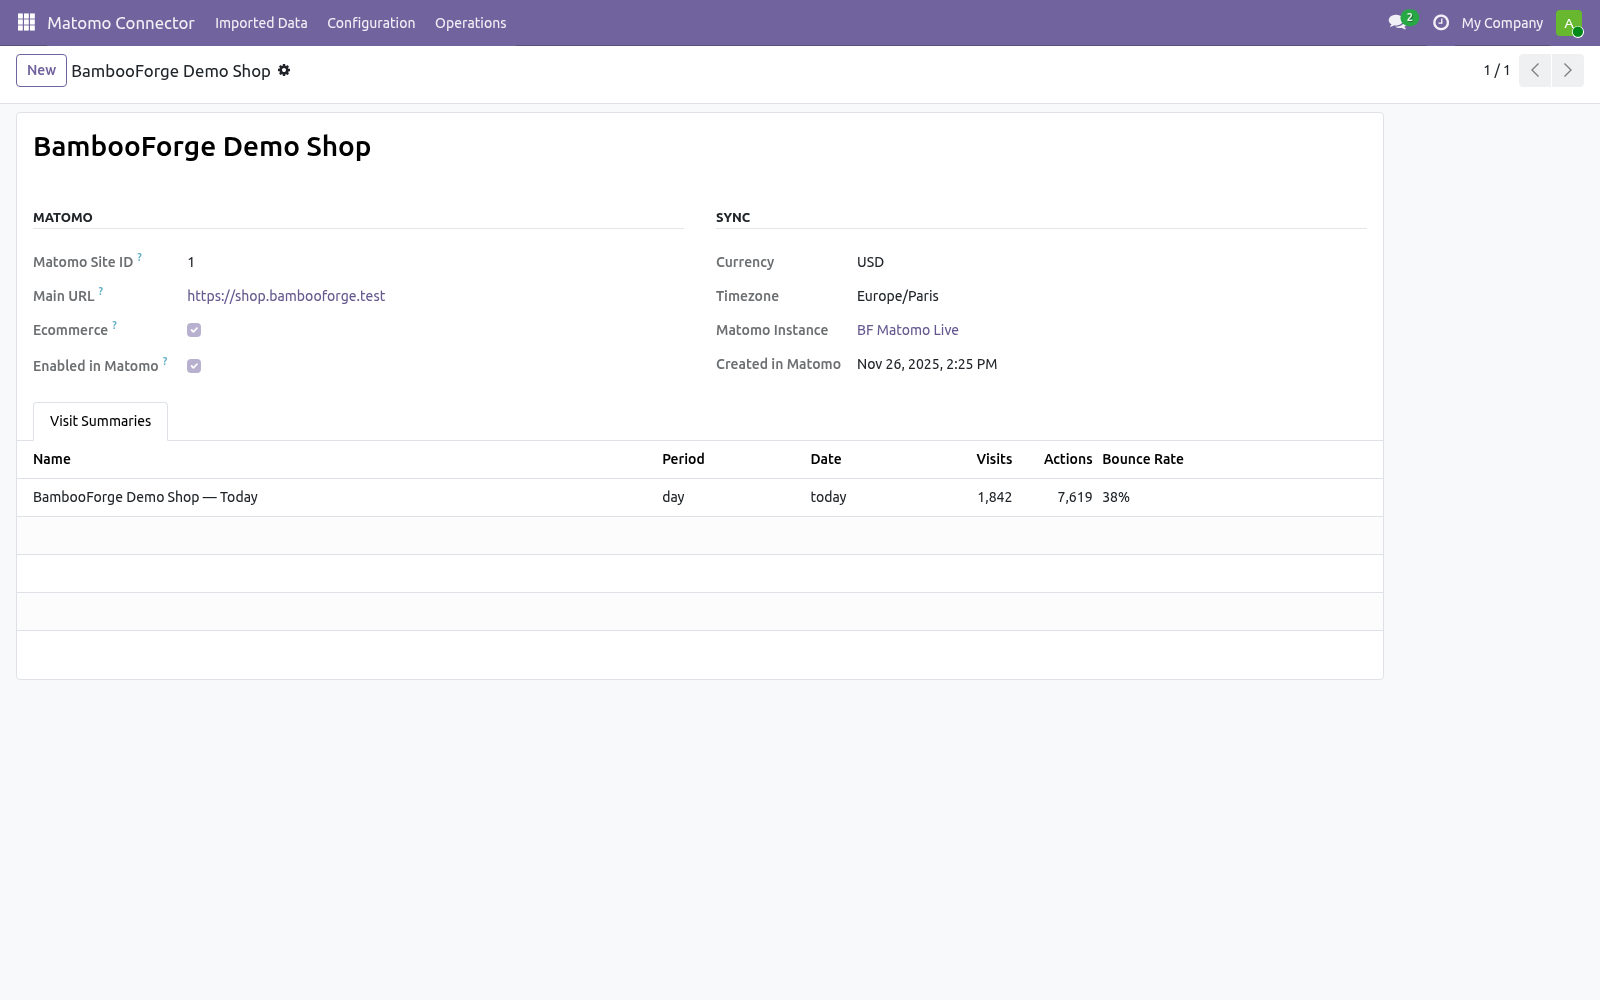Open the Operations menu

point(470,23)
